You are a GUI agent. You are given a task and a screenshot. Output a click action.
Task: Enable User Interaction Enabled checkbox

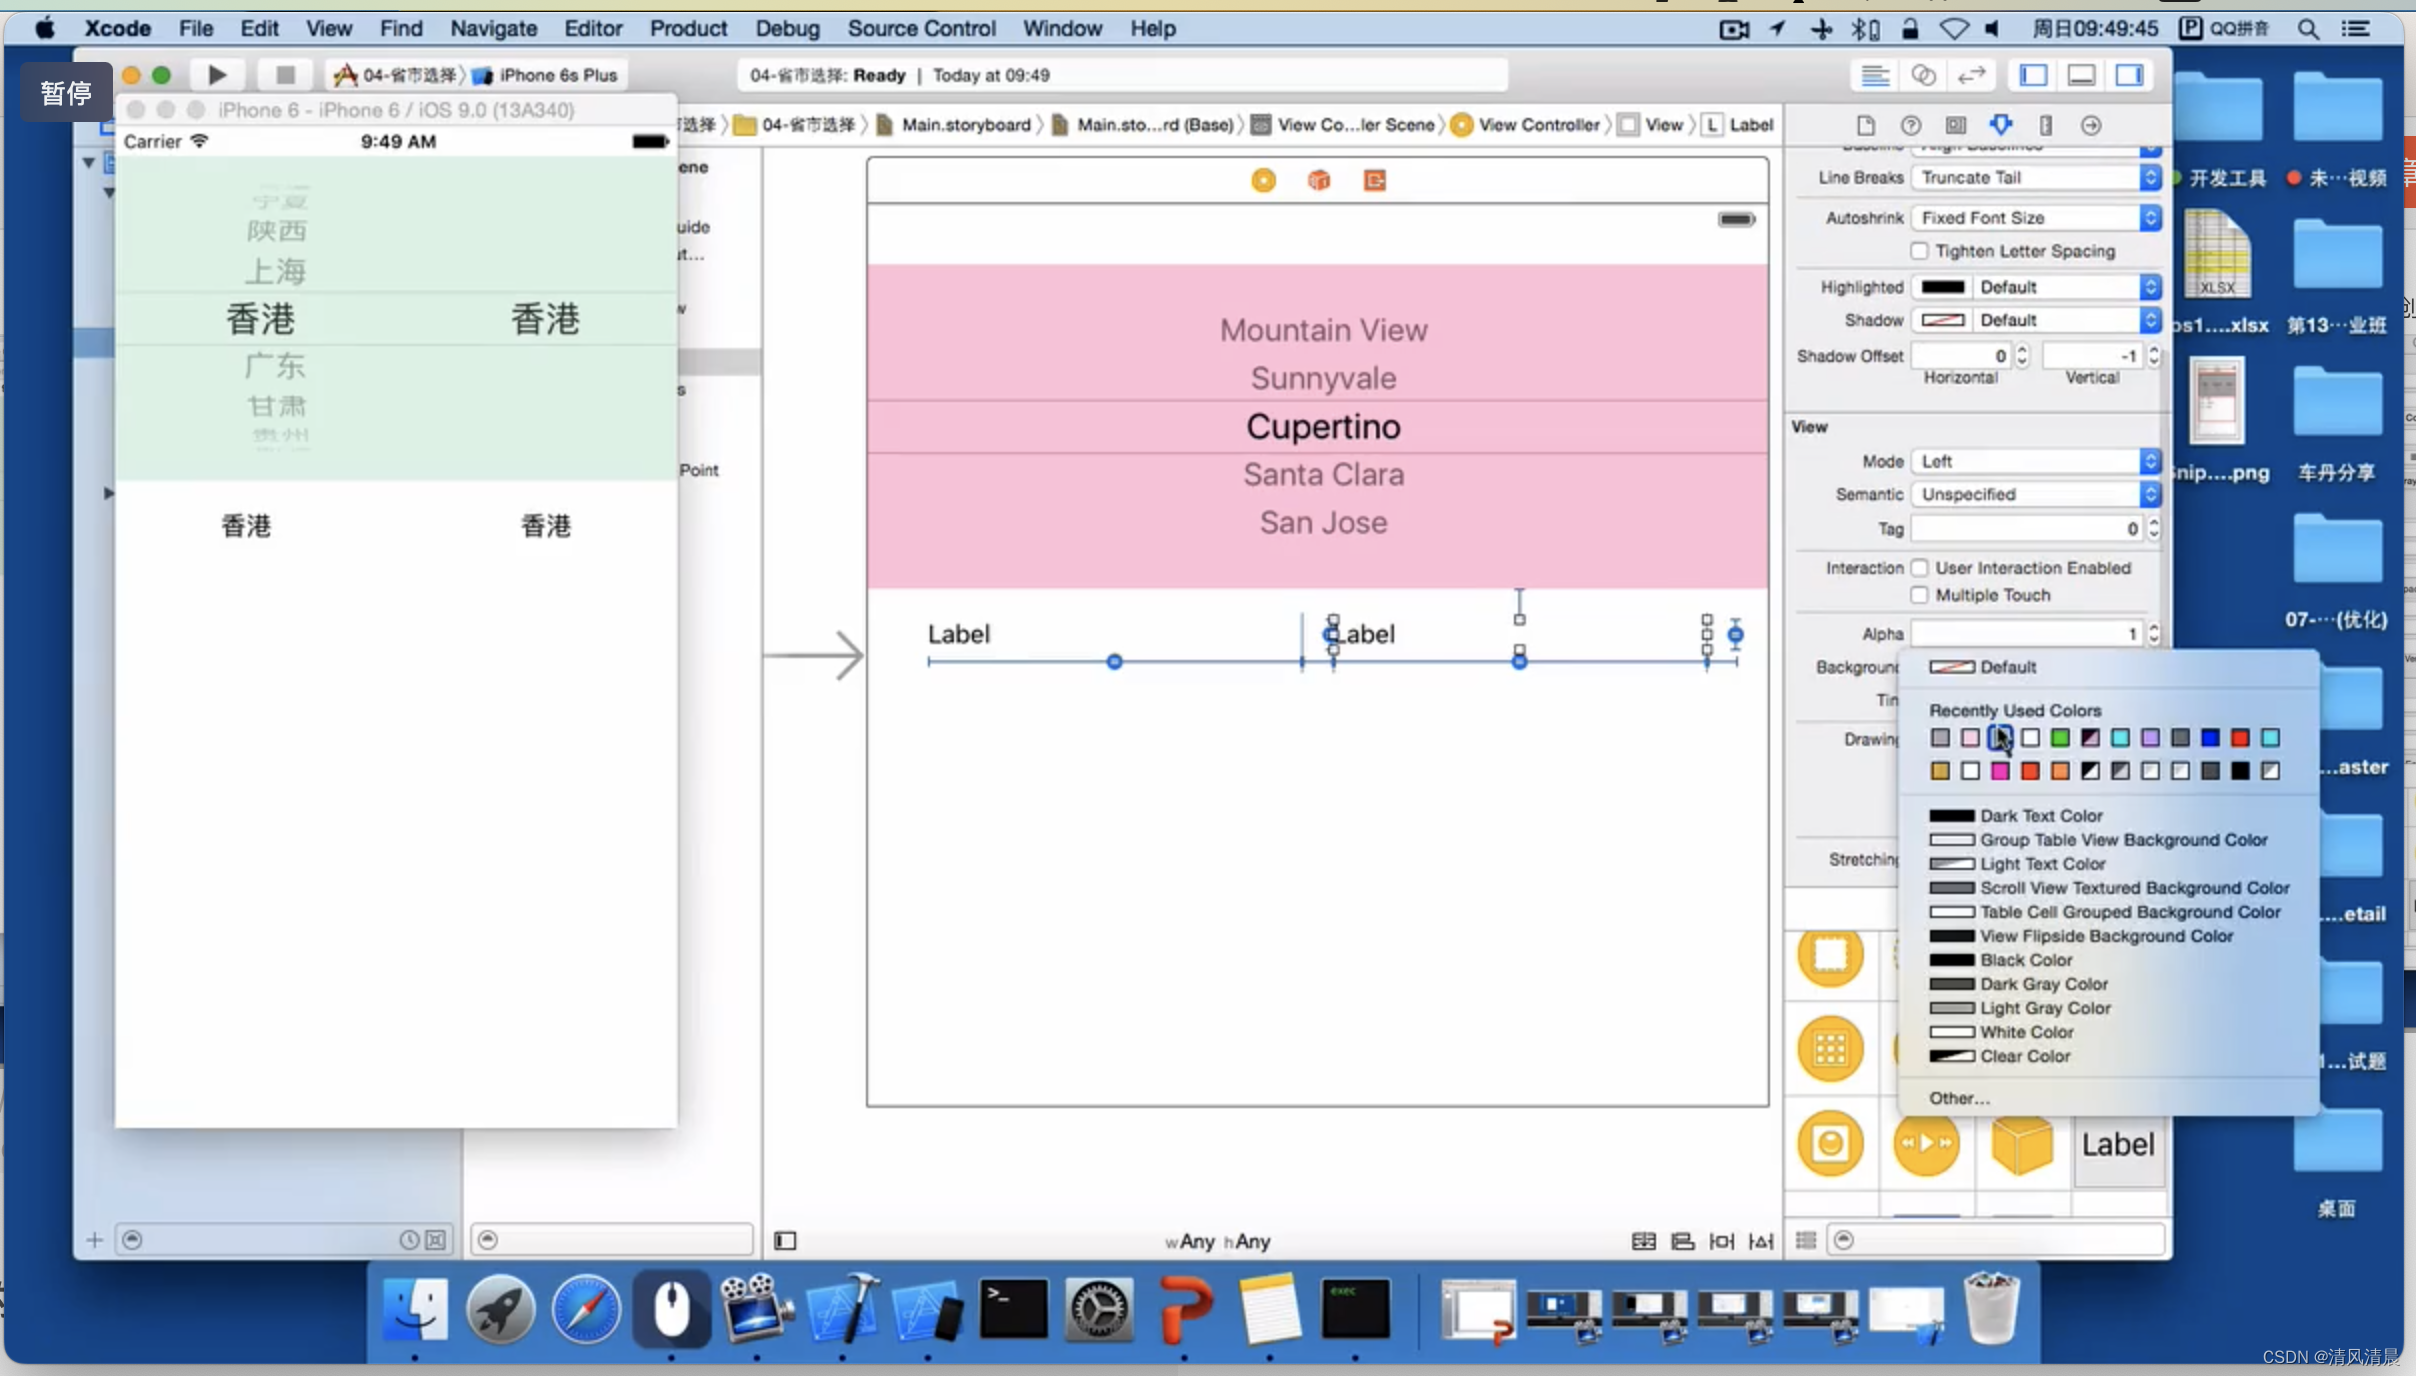1919,568
